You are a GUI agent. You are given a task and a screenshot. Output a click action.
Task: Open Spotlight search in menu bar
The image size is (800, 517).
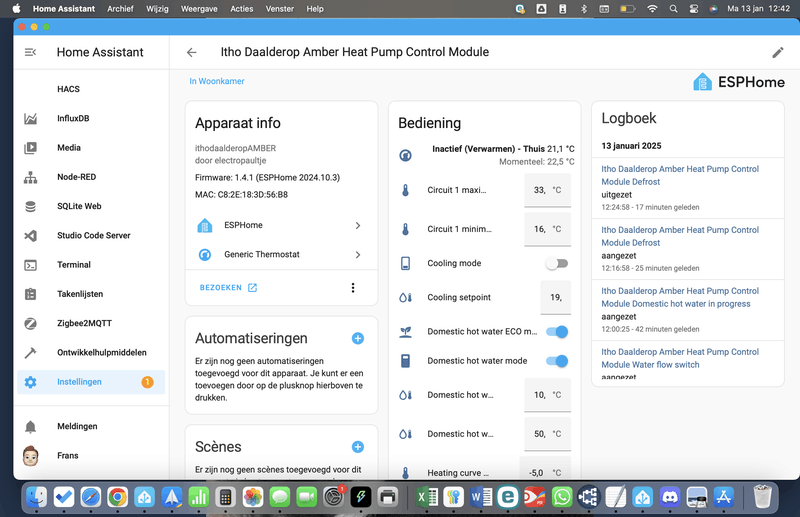pos(673,9)
